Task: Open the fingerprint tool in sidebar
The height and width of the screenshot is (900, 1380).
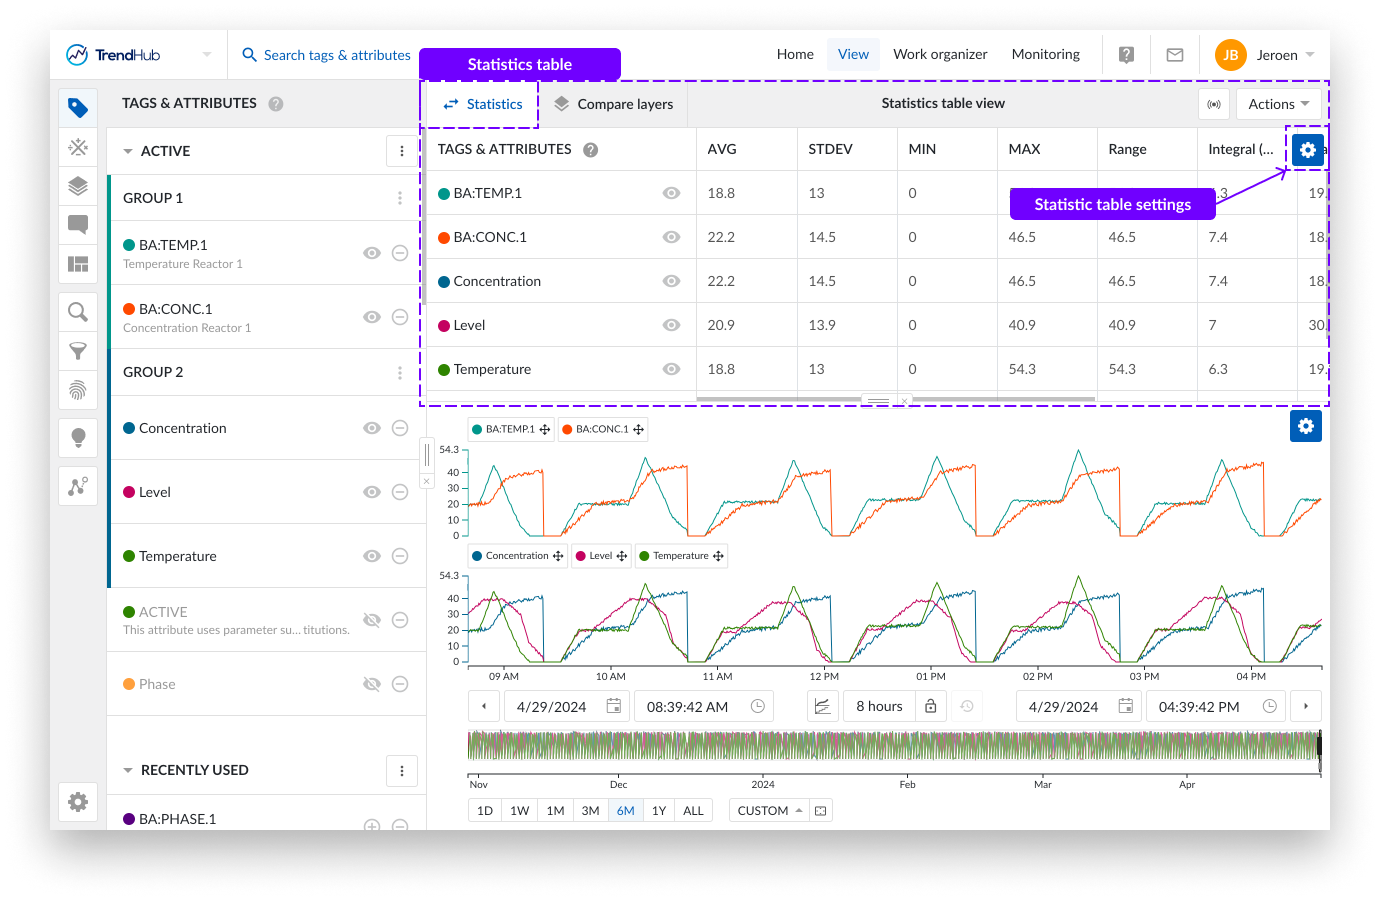Action: click(x=78, y=390)
